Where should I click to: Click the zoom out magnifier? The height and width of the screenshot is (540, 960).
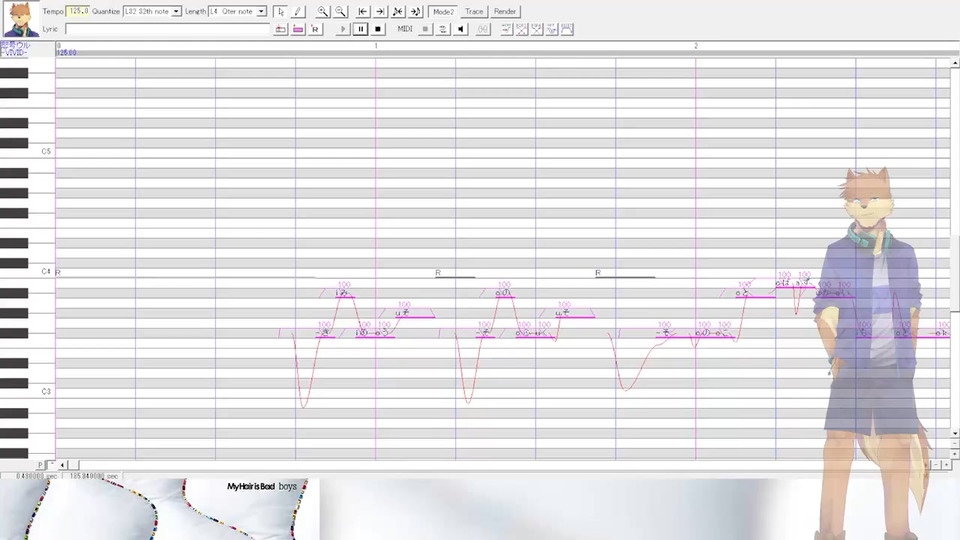tap(340, 12)
